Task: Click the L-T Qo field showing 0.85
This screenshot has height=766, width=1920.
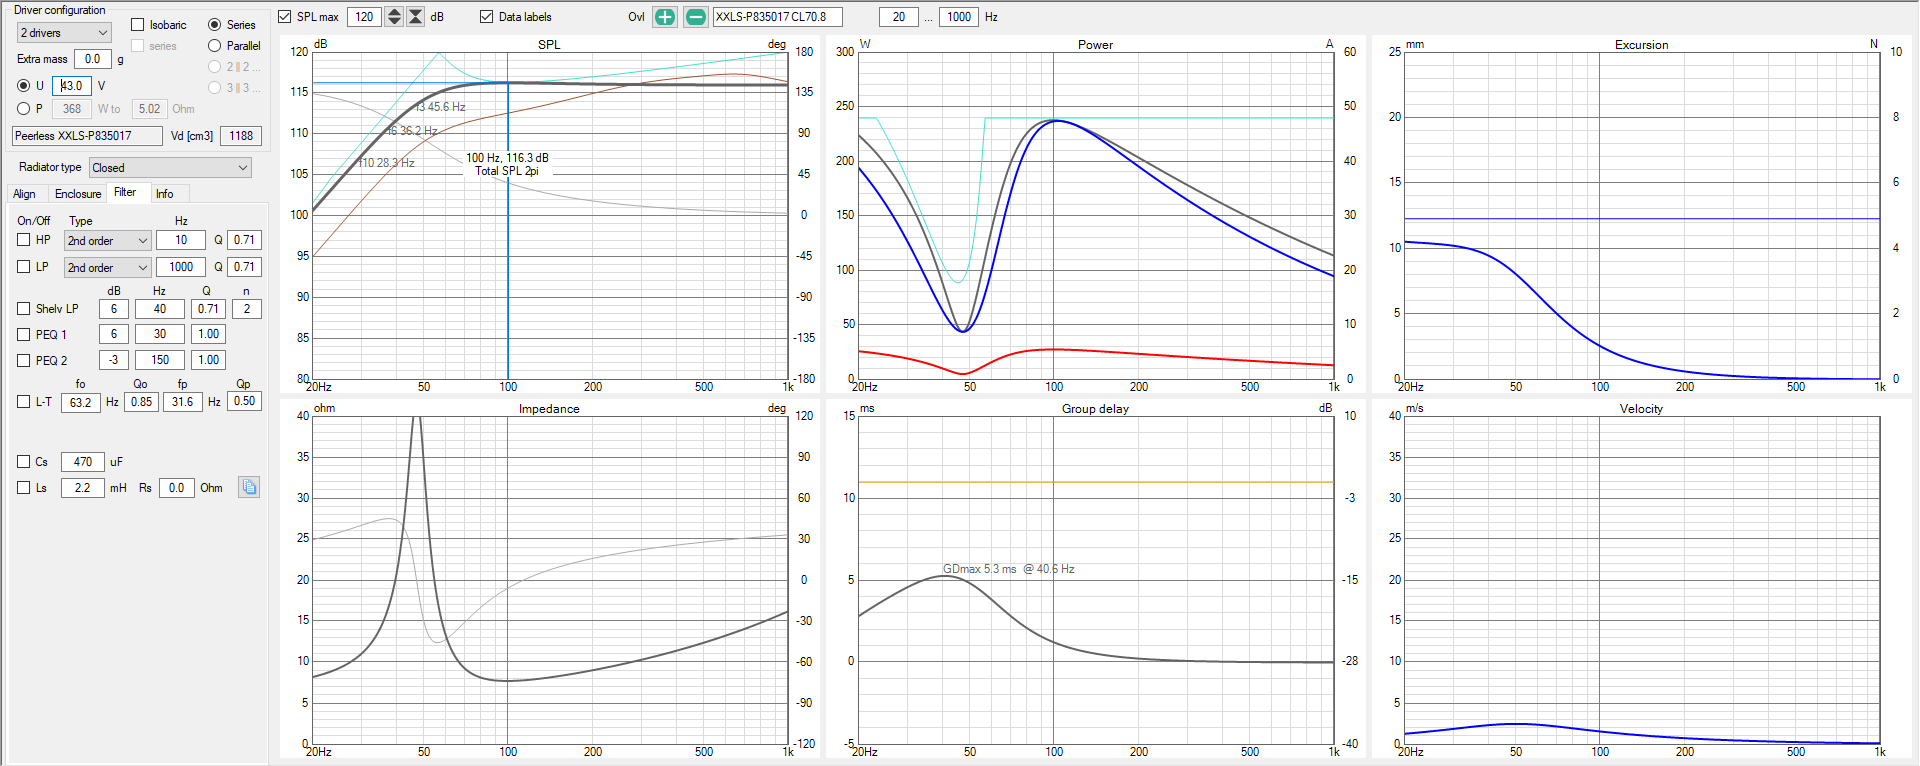Action: tap(141, 402)
